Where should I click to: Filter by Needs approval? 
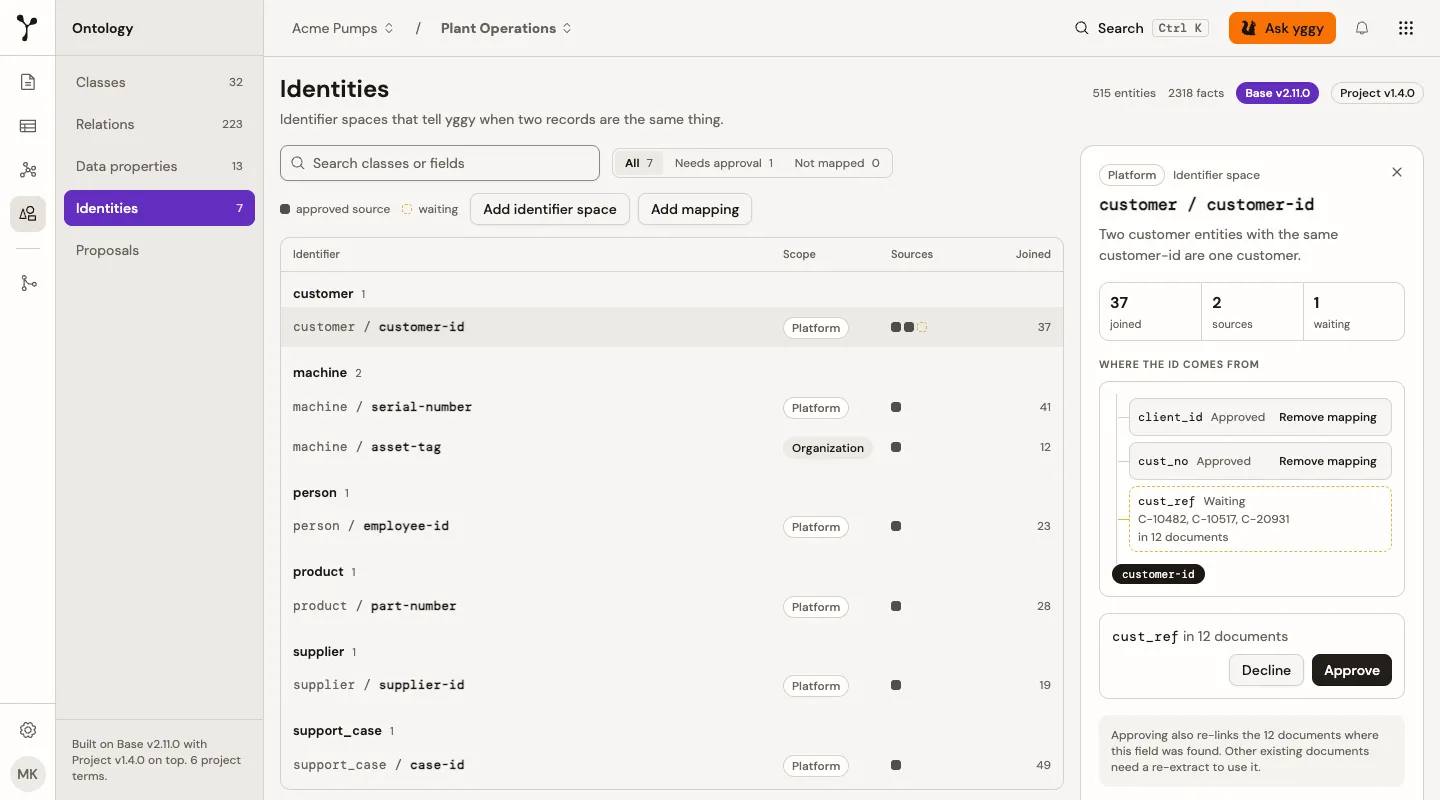[x=724, y=163]
